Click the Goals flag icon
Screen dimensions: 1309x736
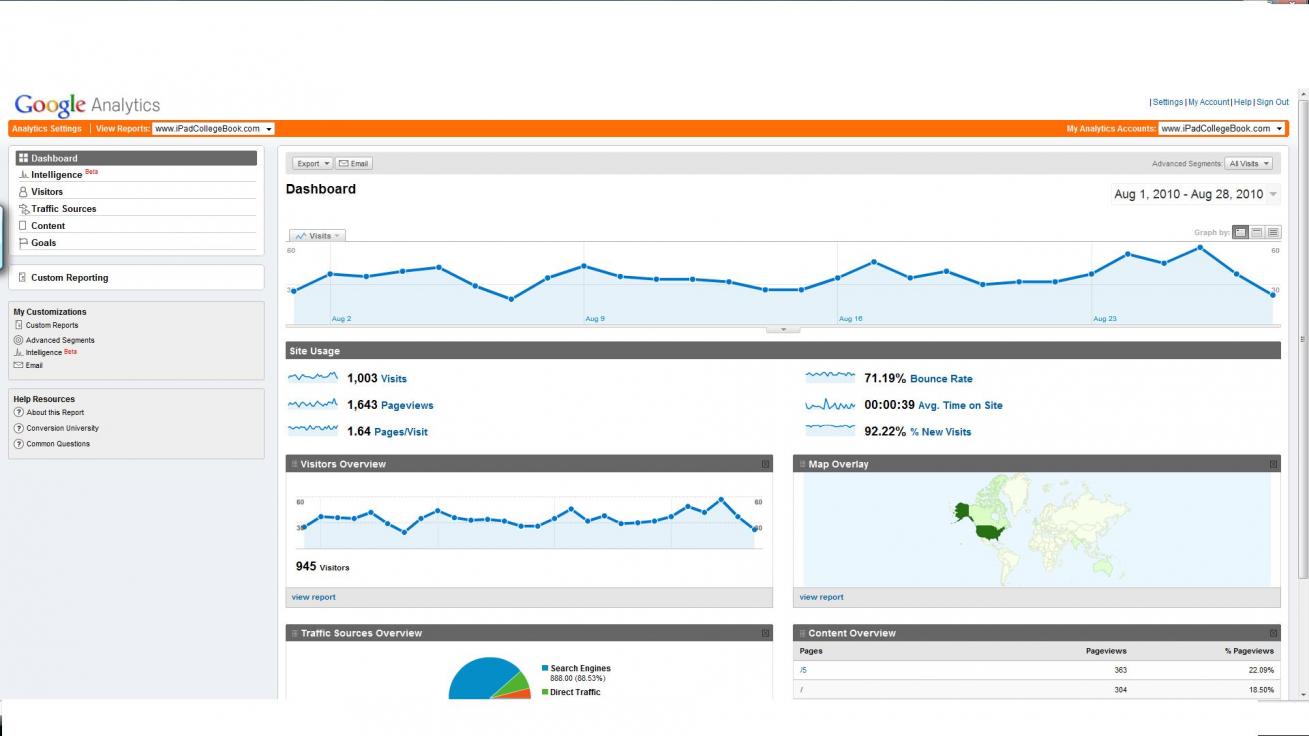[x=23, y=243]
